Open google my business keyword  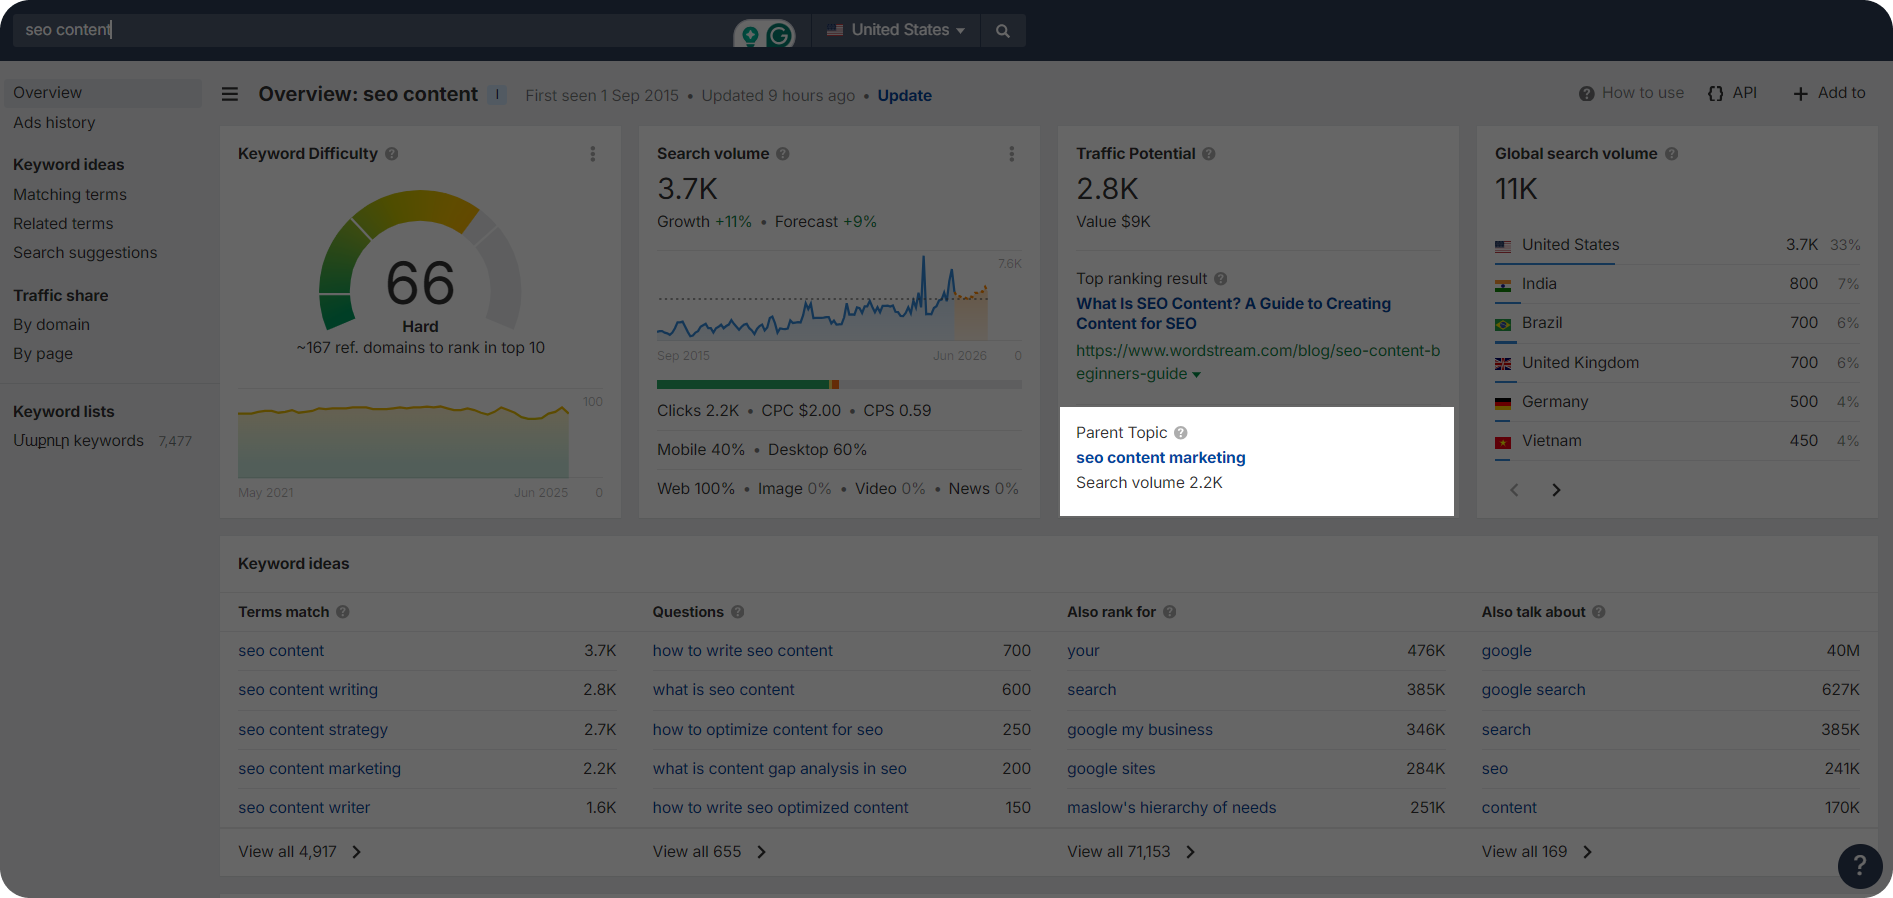(x=1140, y=730)
